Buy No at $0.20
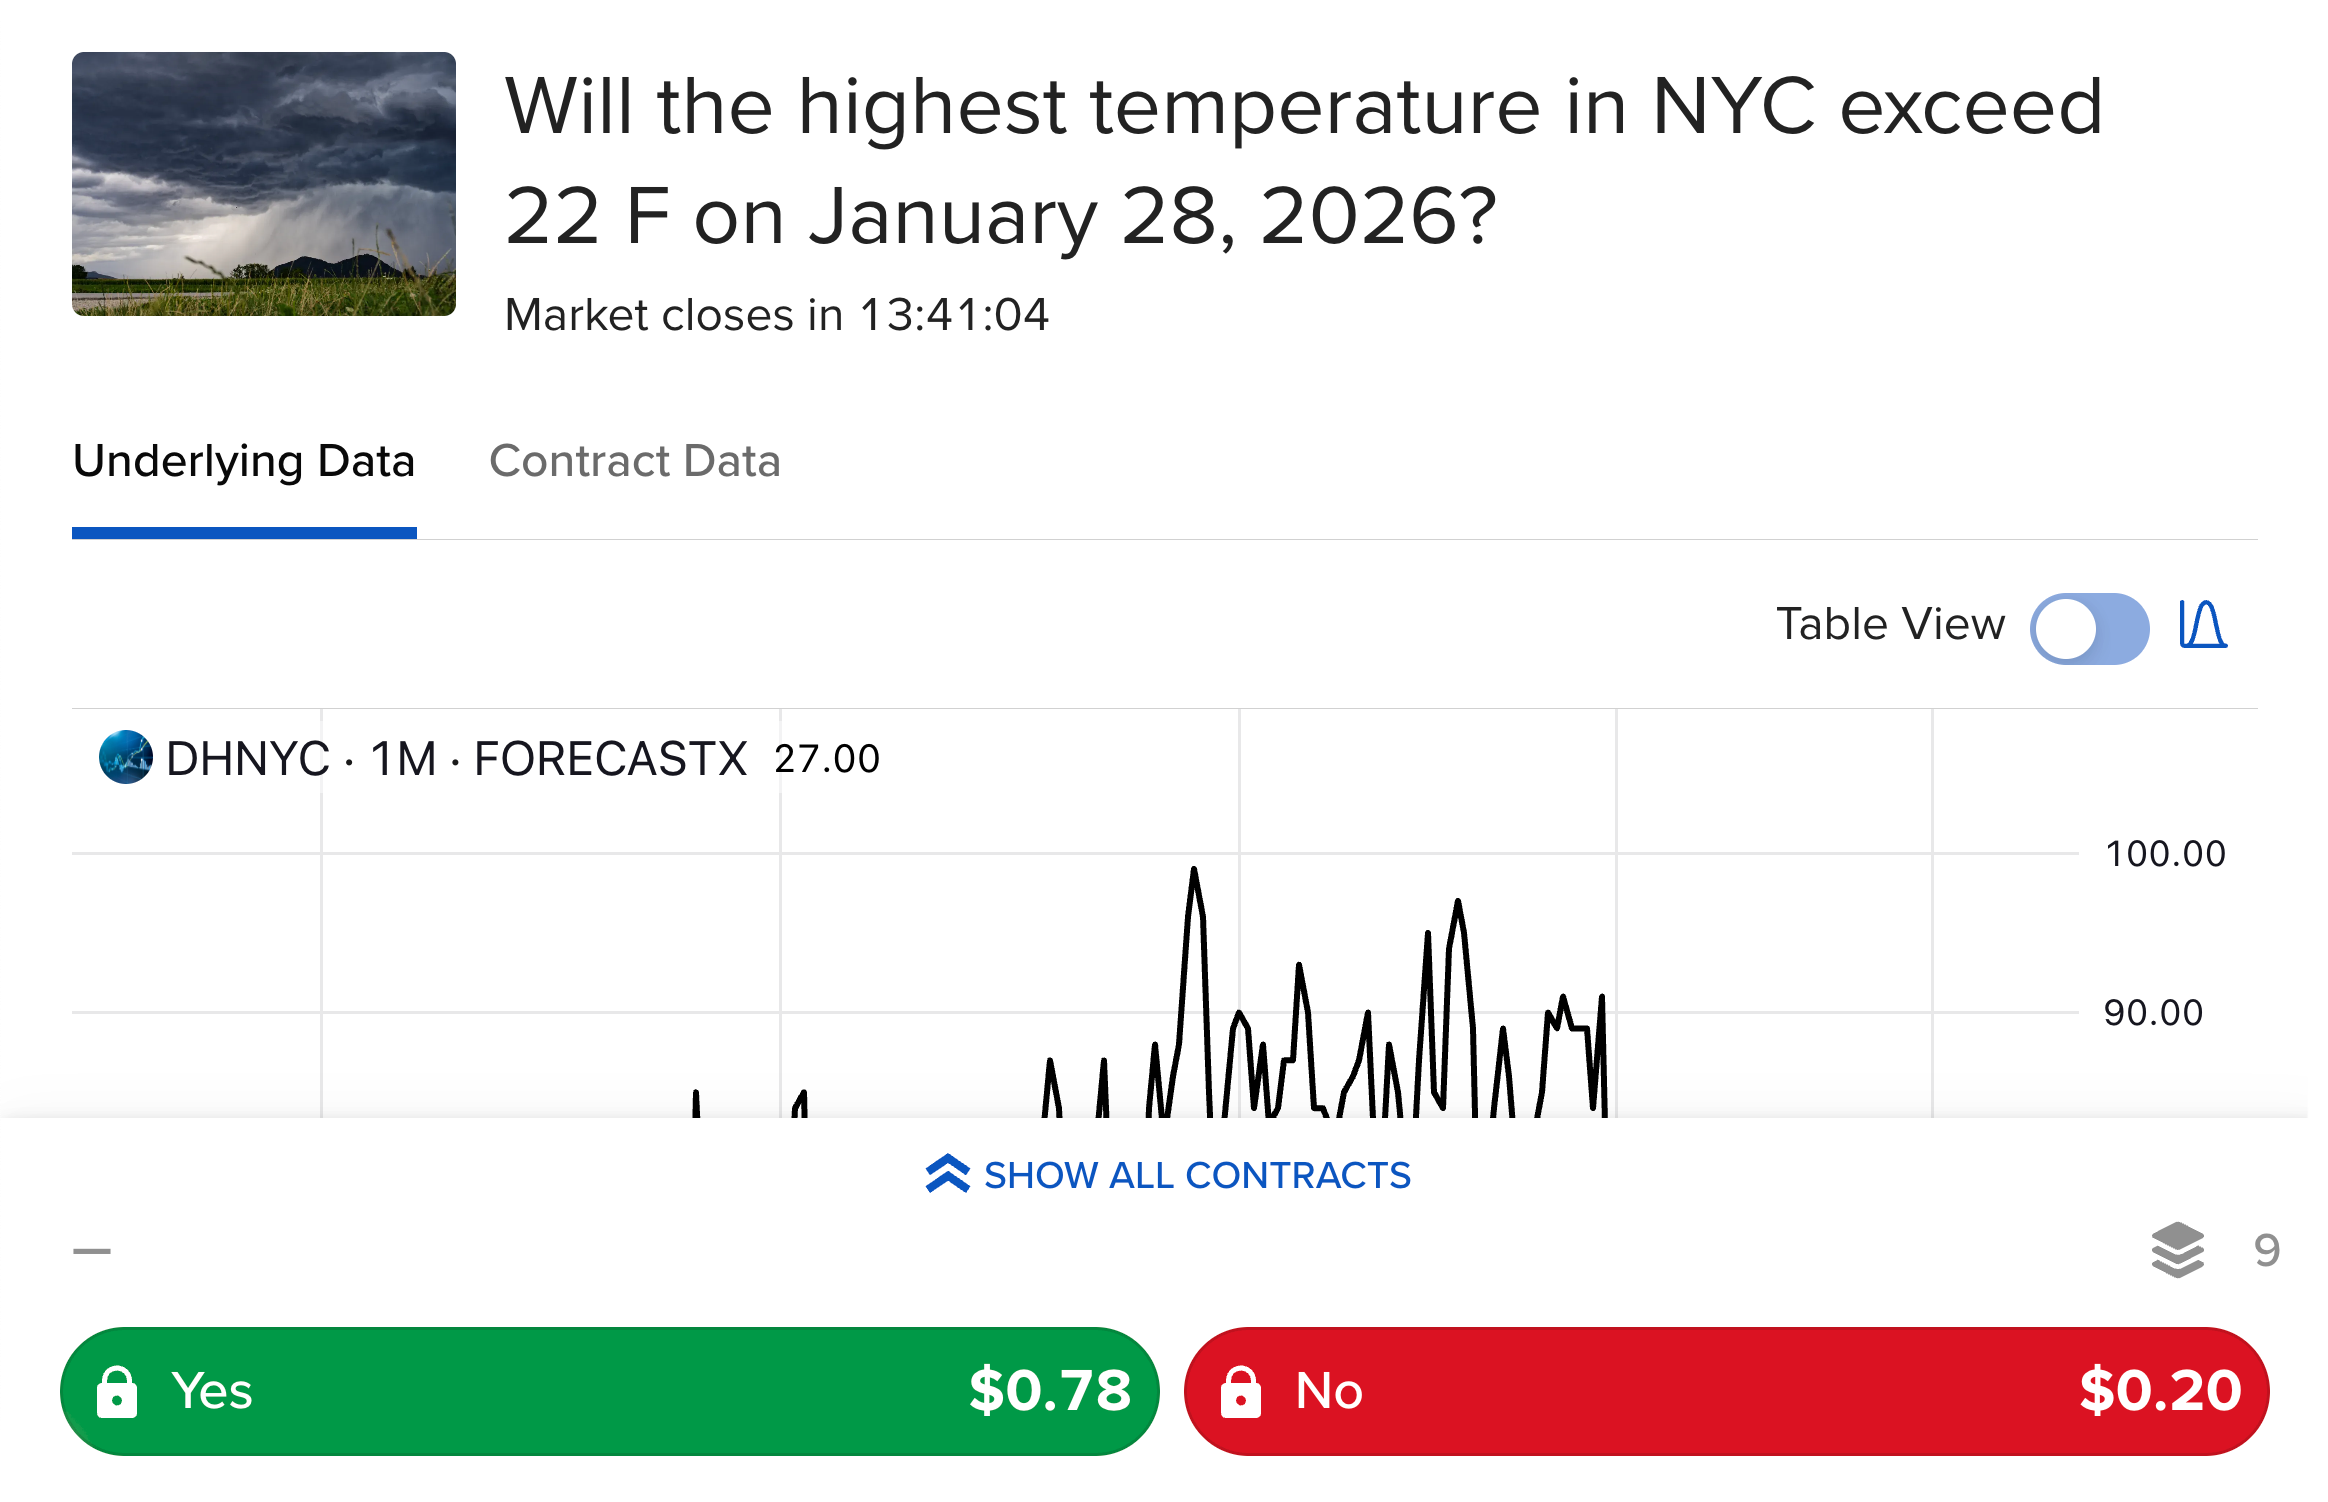The image size is (2328, 1502). click(1726, 1391)
